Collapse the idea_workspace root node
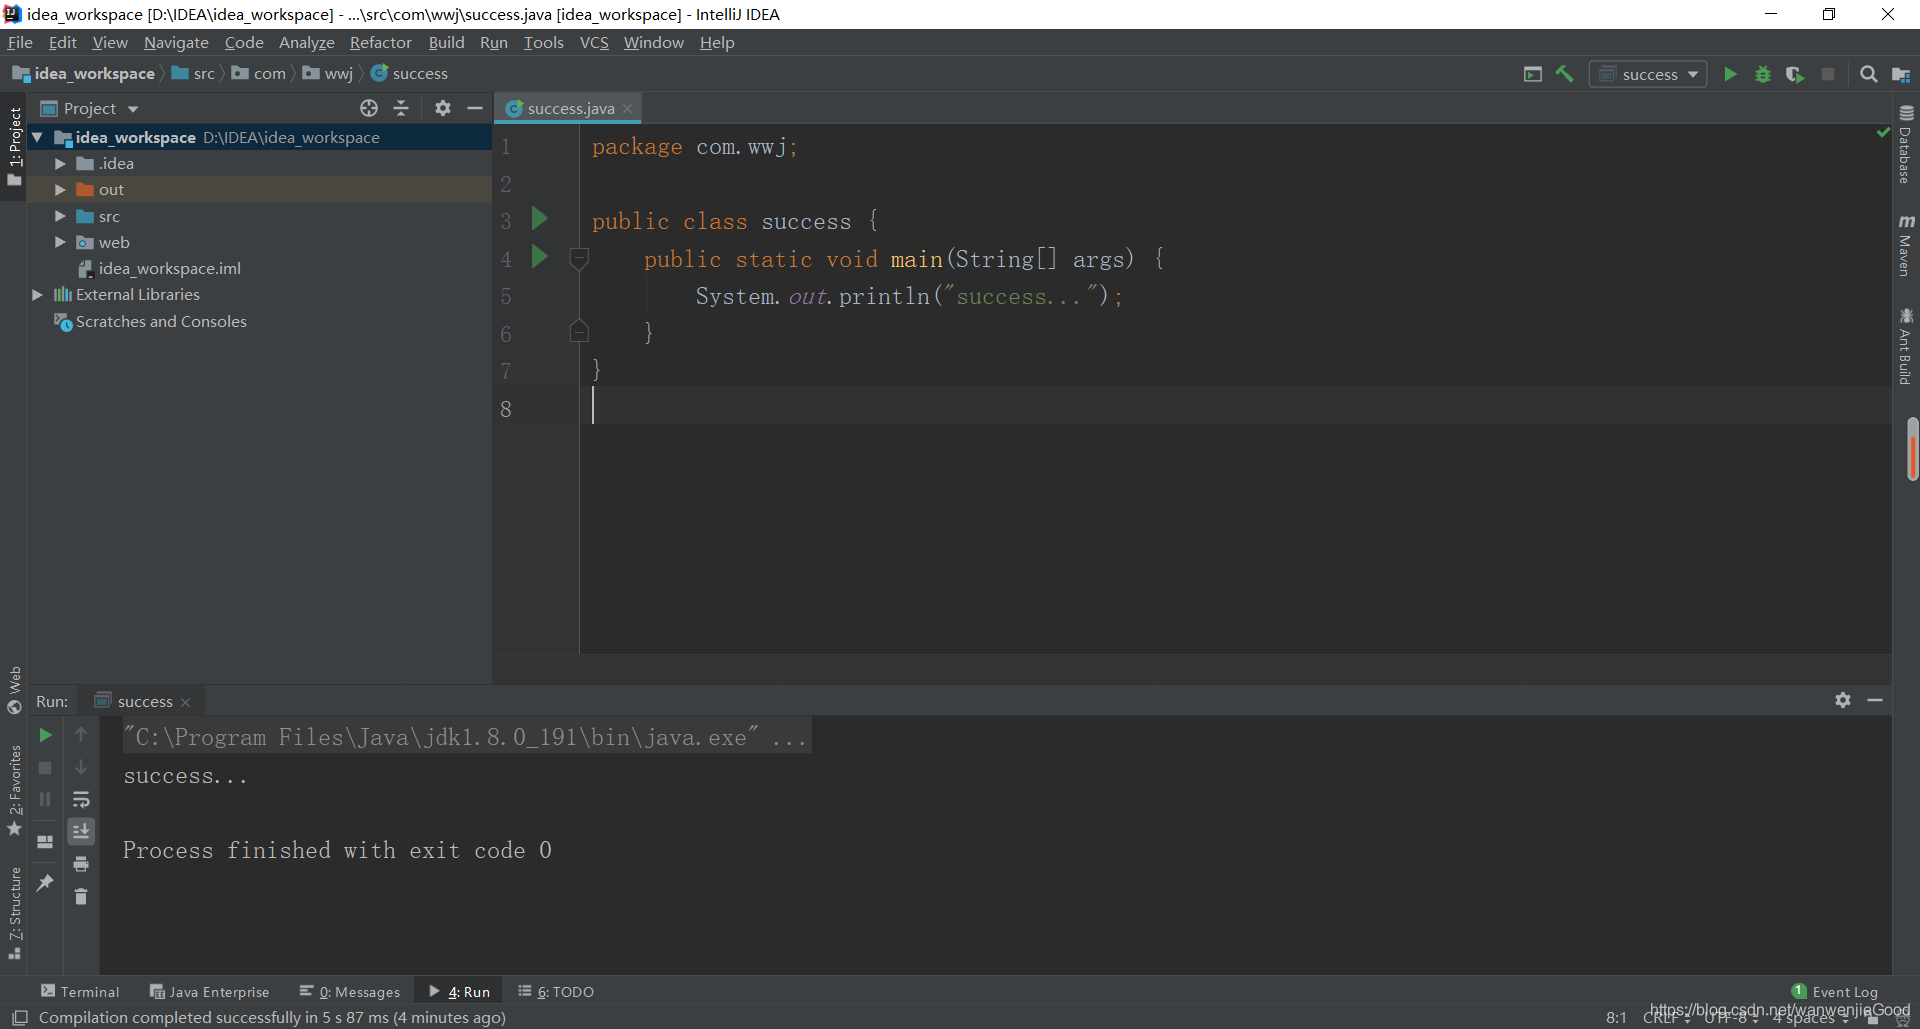Screen dimensions: 1920x1029 point(37,137)
